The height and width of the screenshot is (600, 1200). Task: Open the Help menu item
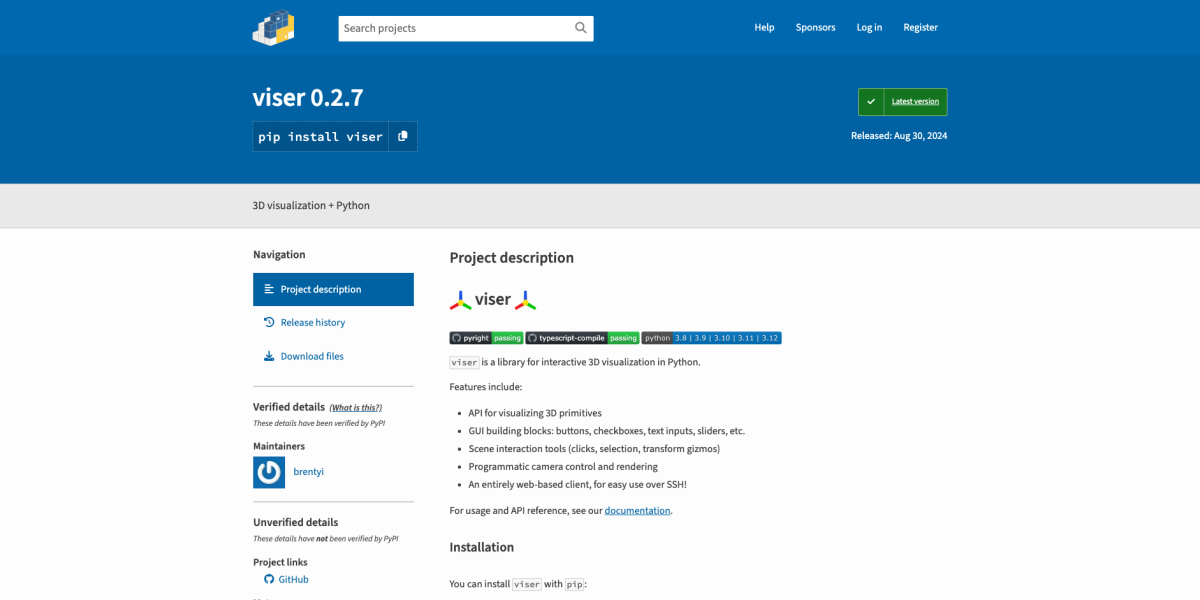point(764,27)
